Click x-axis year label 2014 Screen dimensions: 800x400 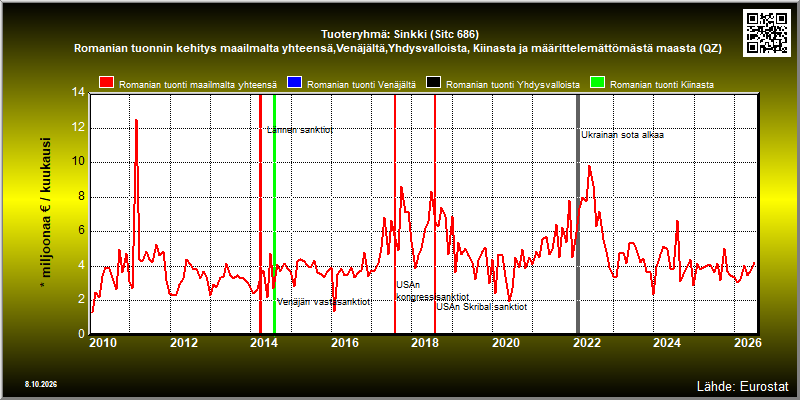point(264,342)
